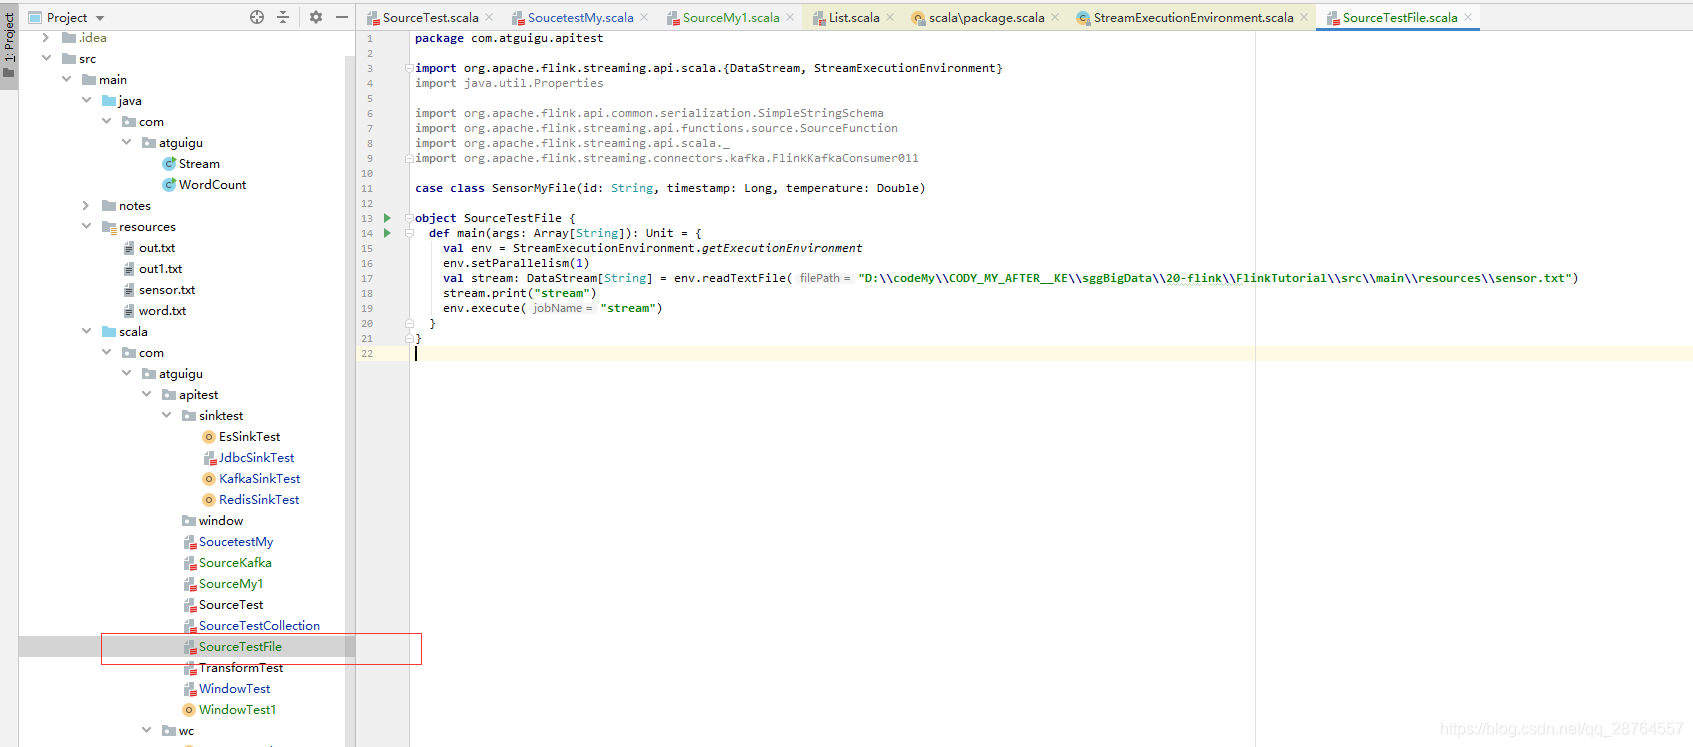Close the SourceTestFile.scala tab

1468,17
